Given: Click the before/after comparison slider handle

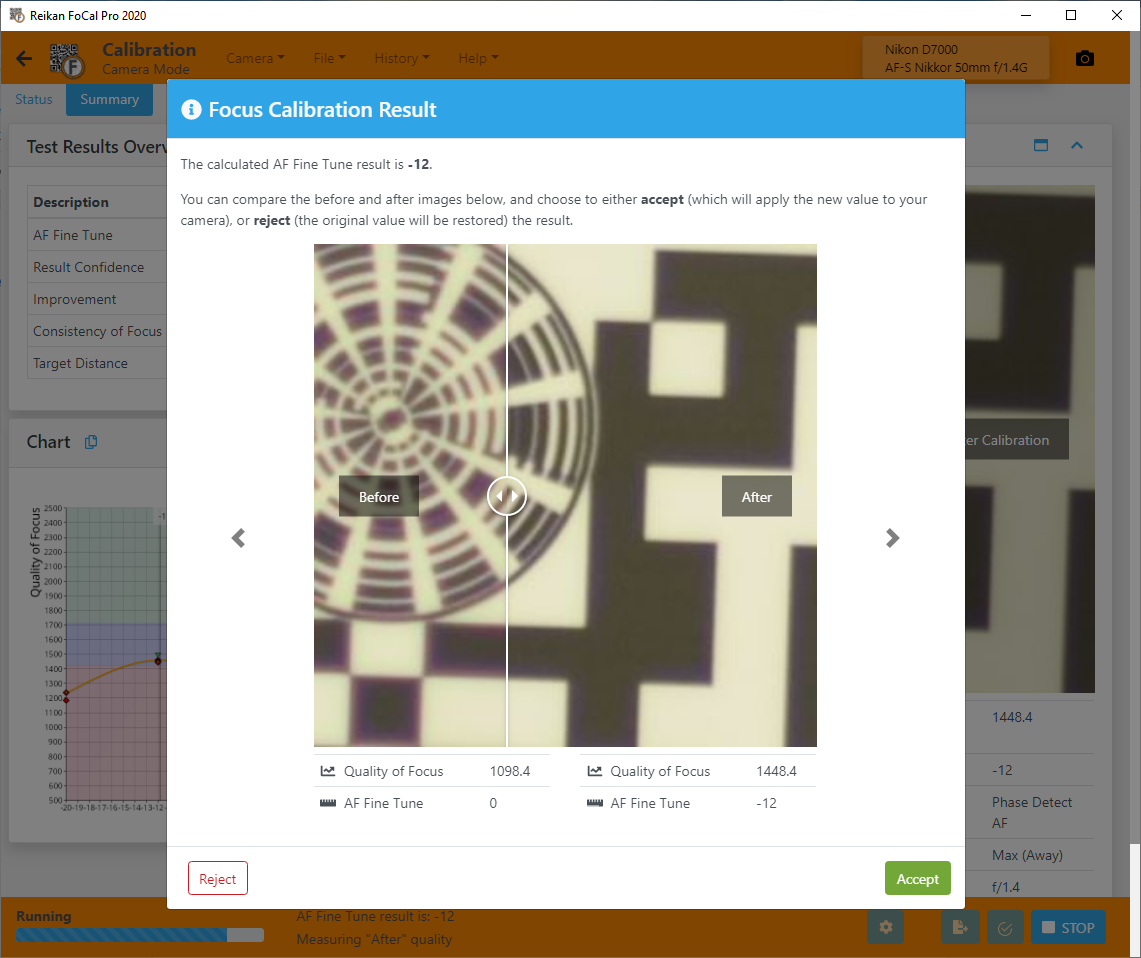Looking at the screenshot, I should pyautogui.click(x=507, y=496).
